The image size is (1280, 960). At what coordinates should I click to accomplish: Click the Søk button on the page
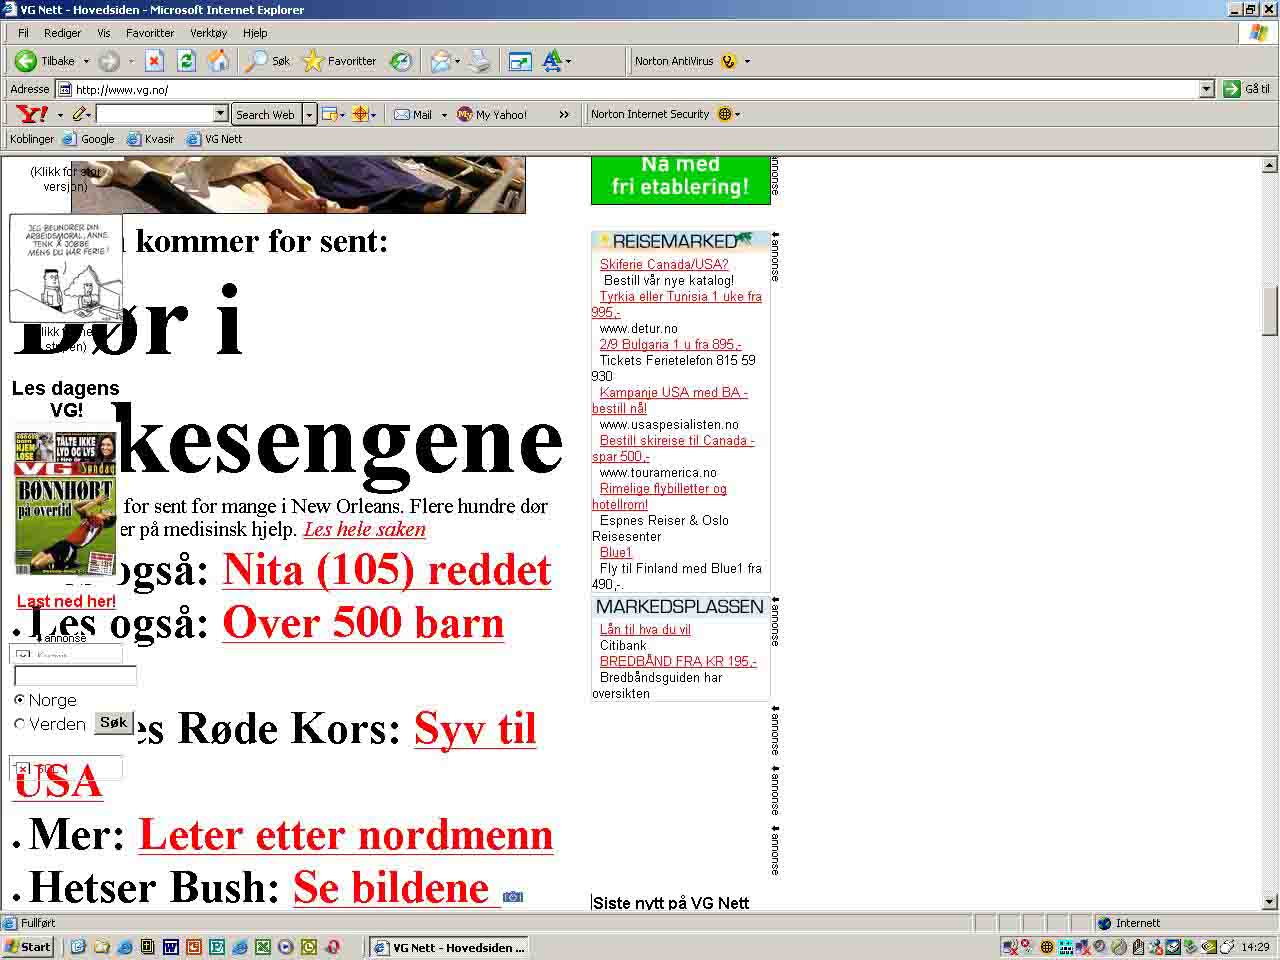[x=114, y=723]
